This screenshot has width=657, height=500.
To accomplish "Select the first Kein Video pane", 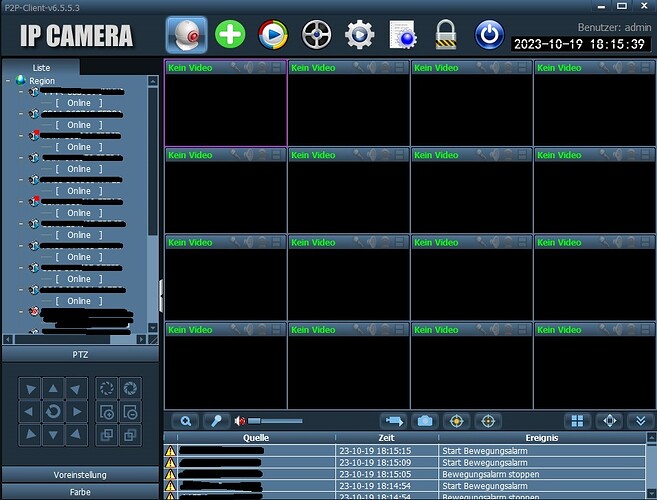I will (225, 105).
